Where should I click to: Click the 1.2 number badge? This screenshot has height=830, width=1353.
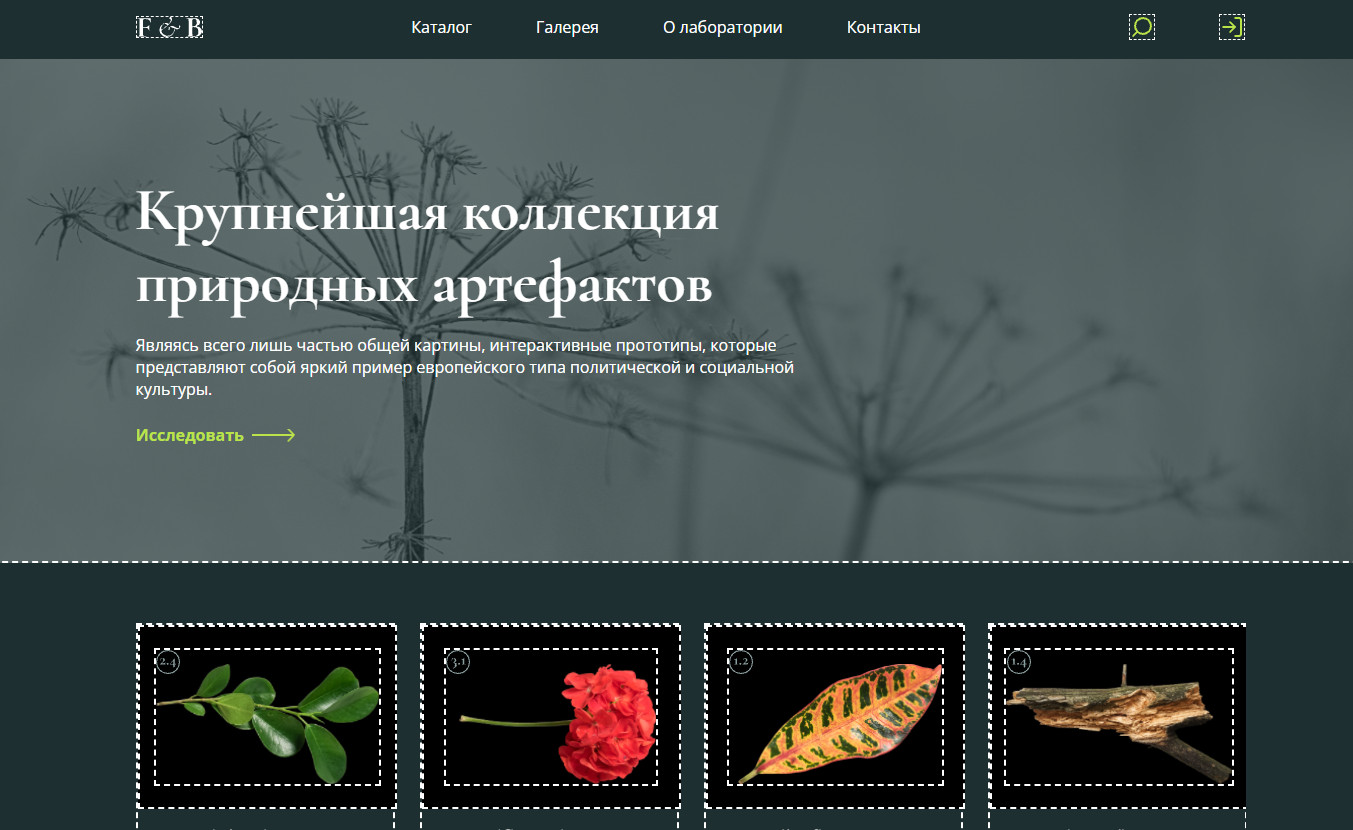(740, 662)
